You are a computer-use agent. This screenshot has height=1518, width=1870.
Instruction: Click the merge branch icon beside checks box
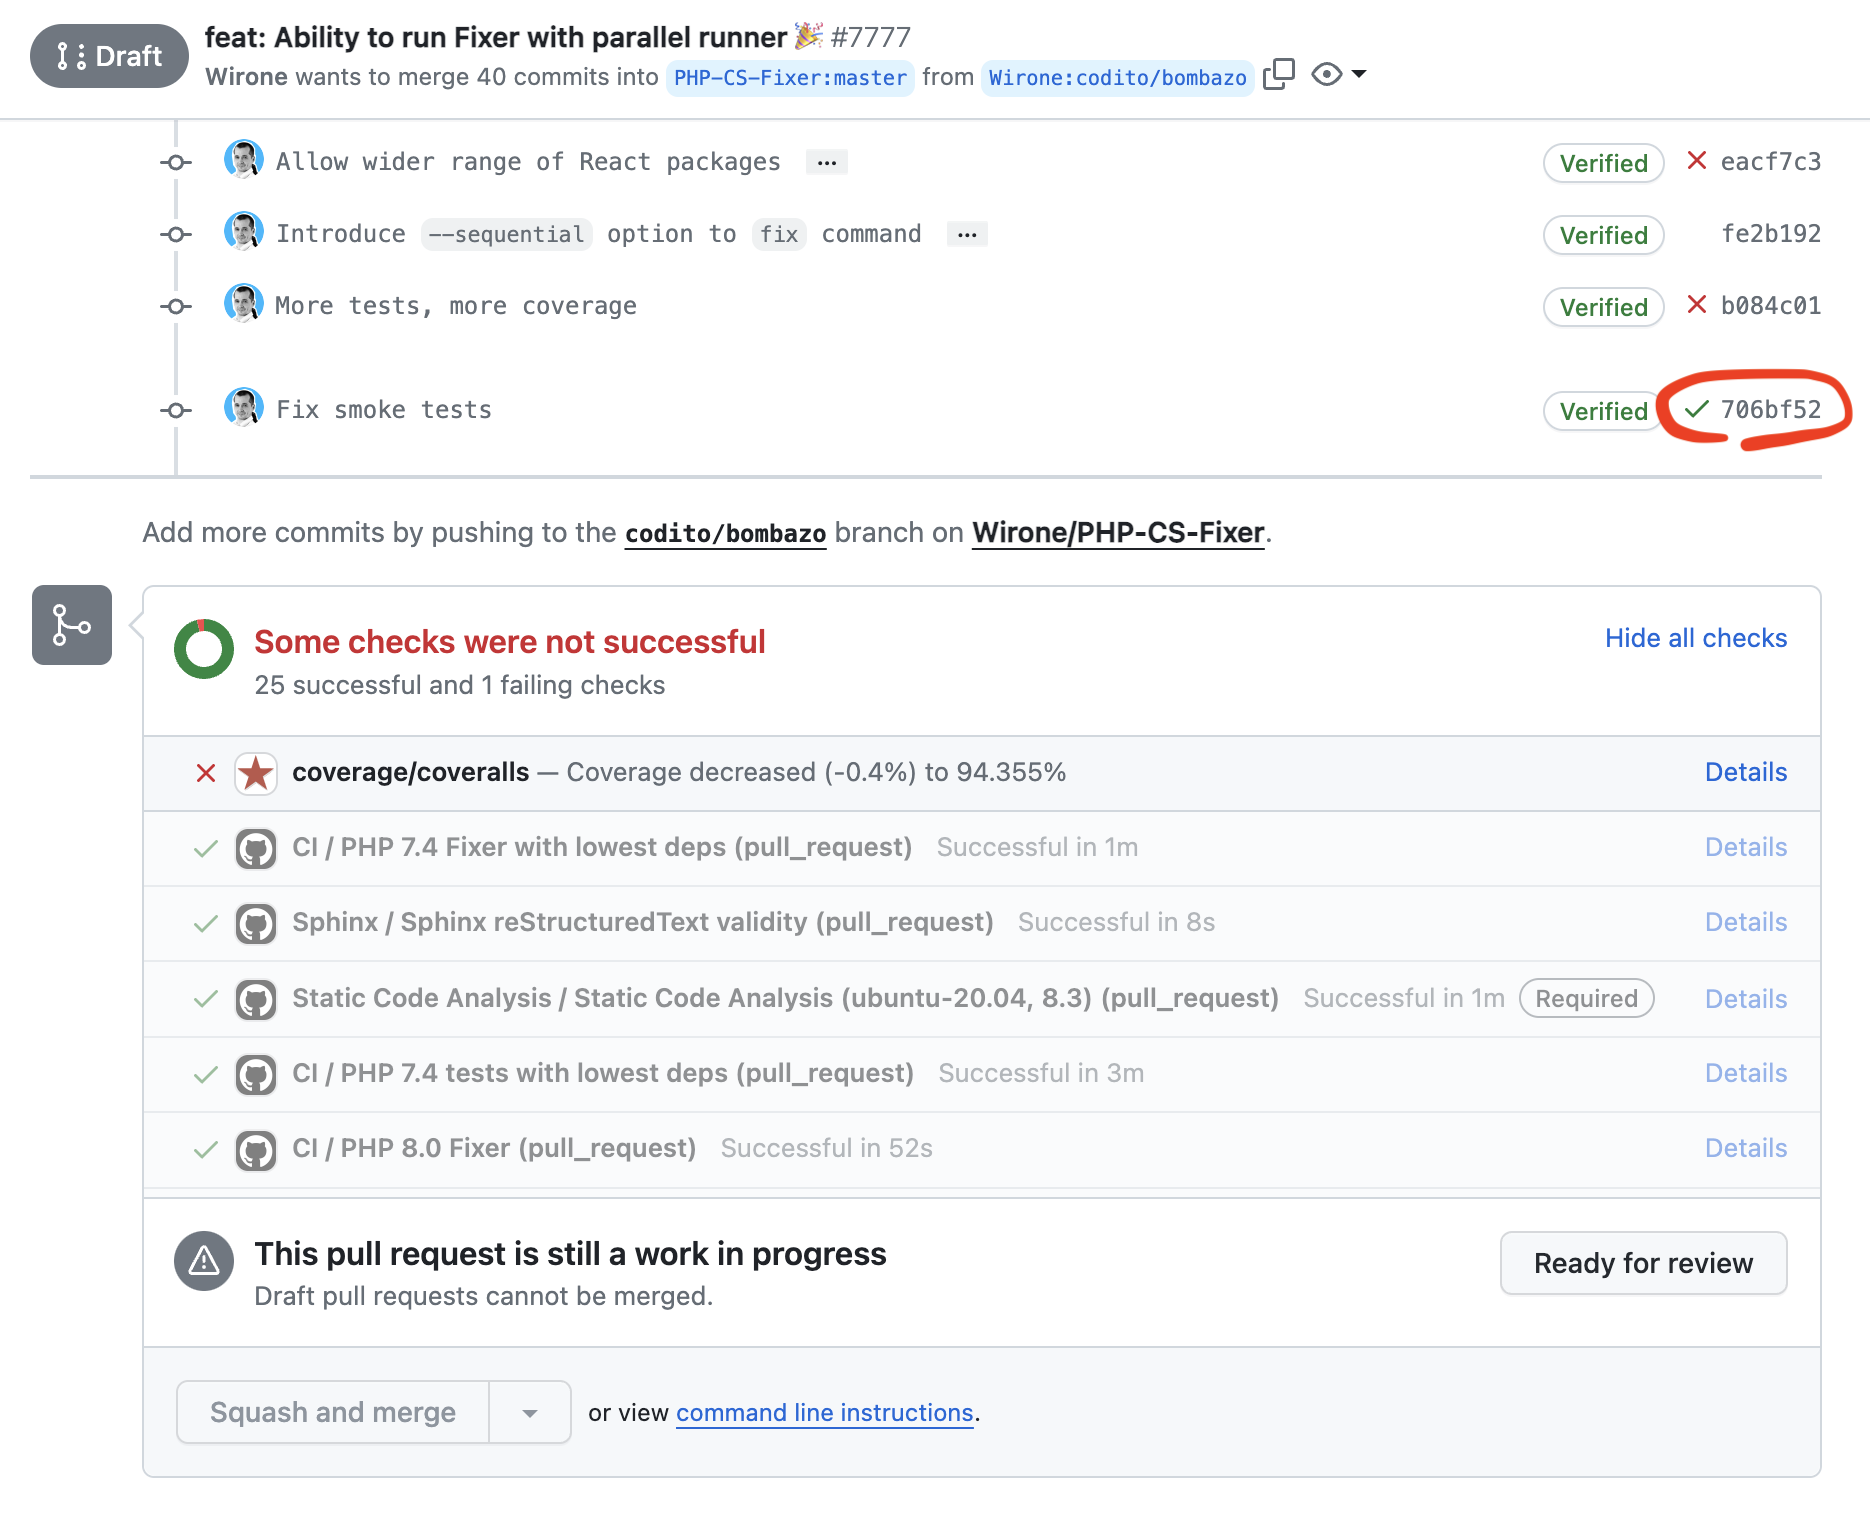72,625
